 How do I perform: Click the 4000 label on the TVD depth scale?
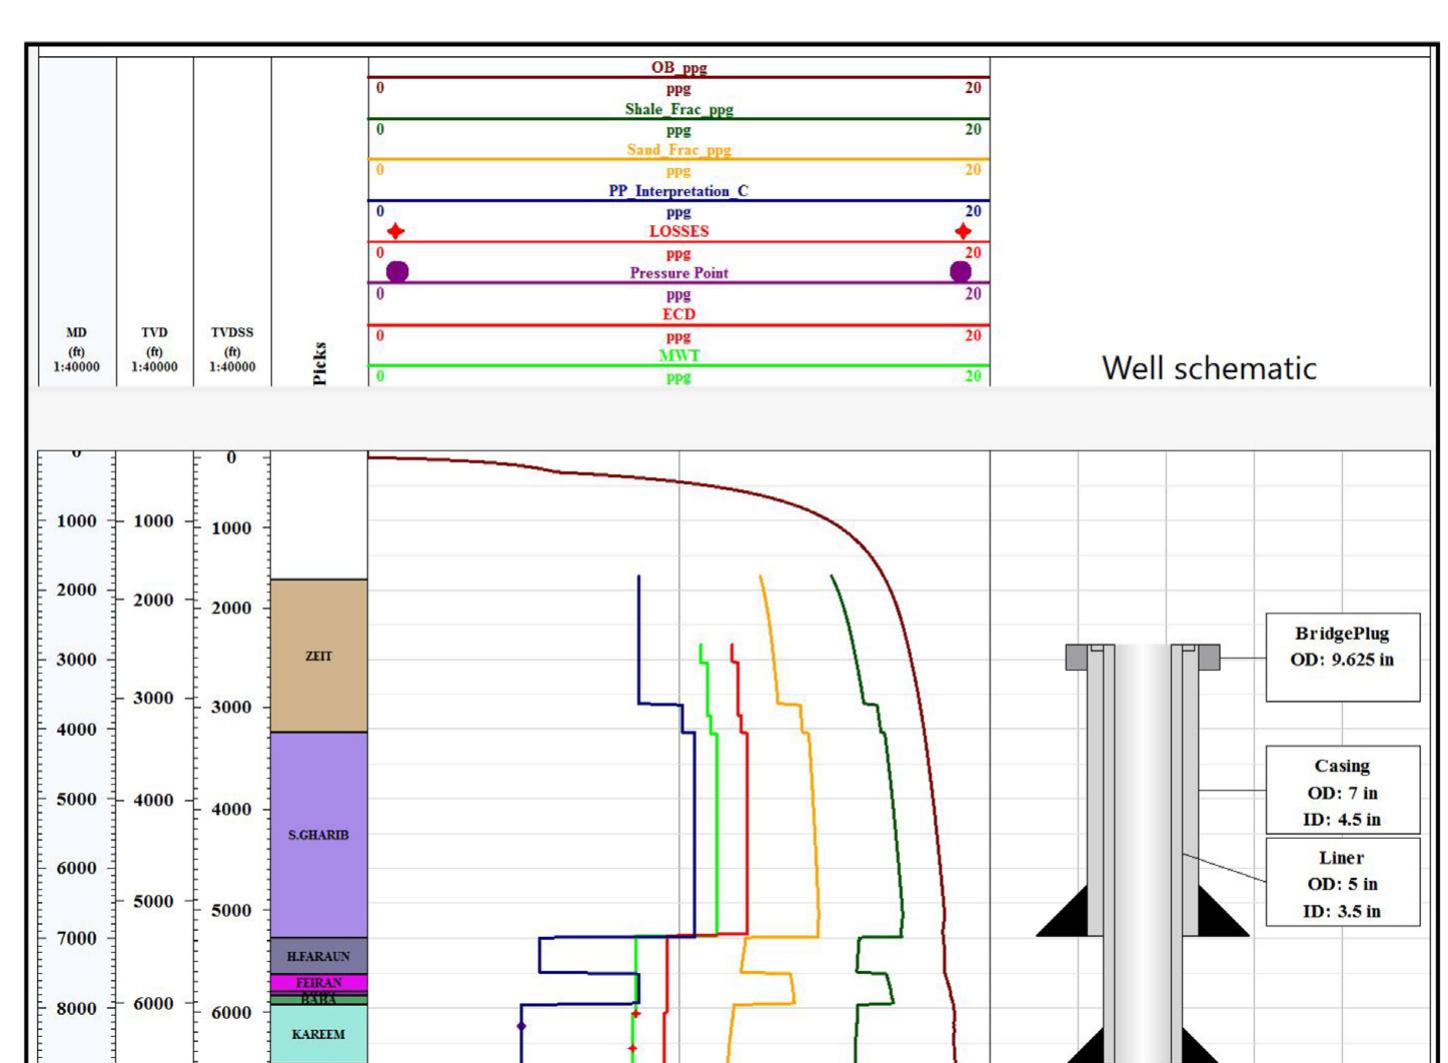pos(154,800)
